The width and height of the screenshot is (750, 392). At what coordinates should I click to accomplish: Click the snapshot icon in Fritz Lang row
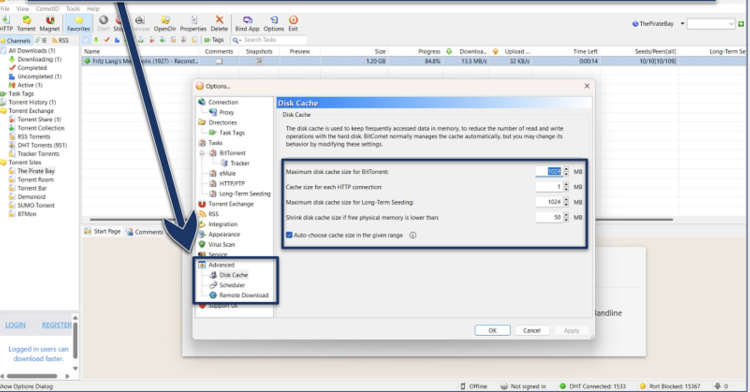[259, 61]
